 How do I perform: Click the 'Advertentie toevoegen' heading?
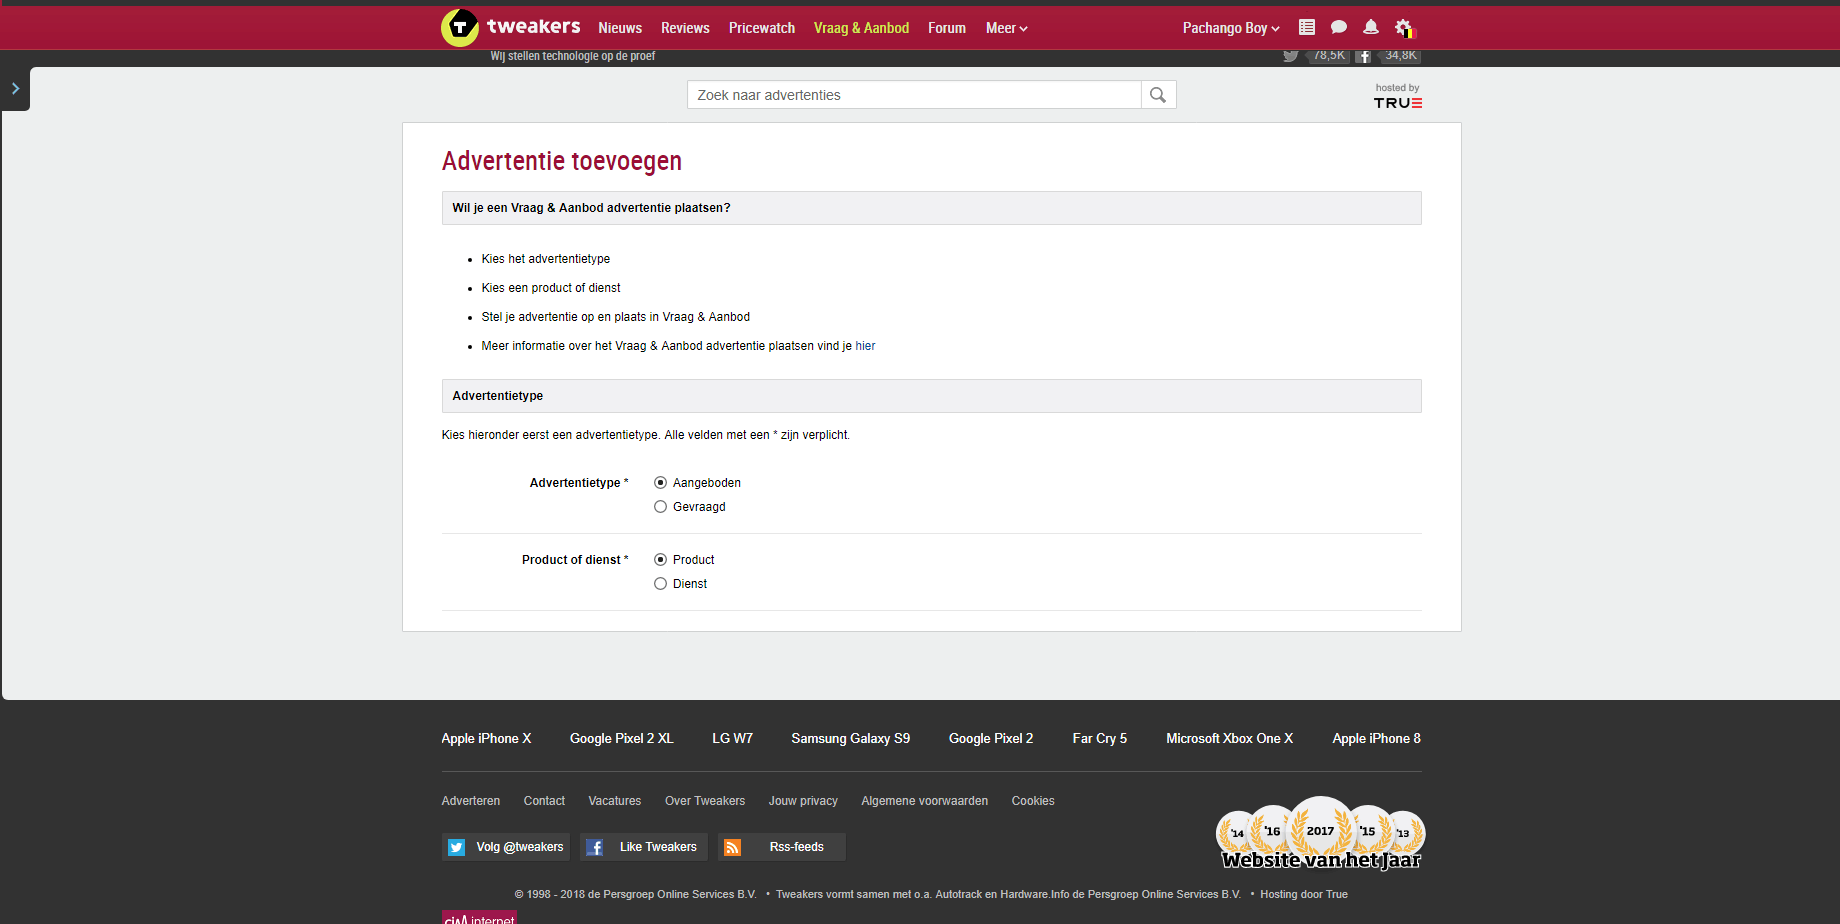coord(562,161)
